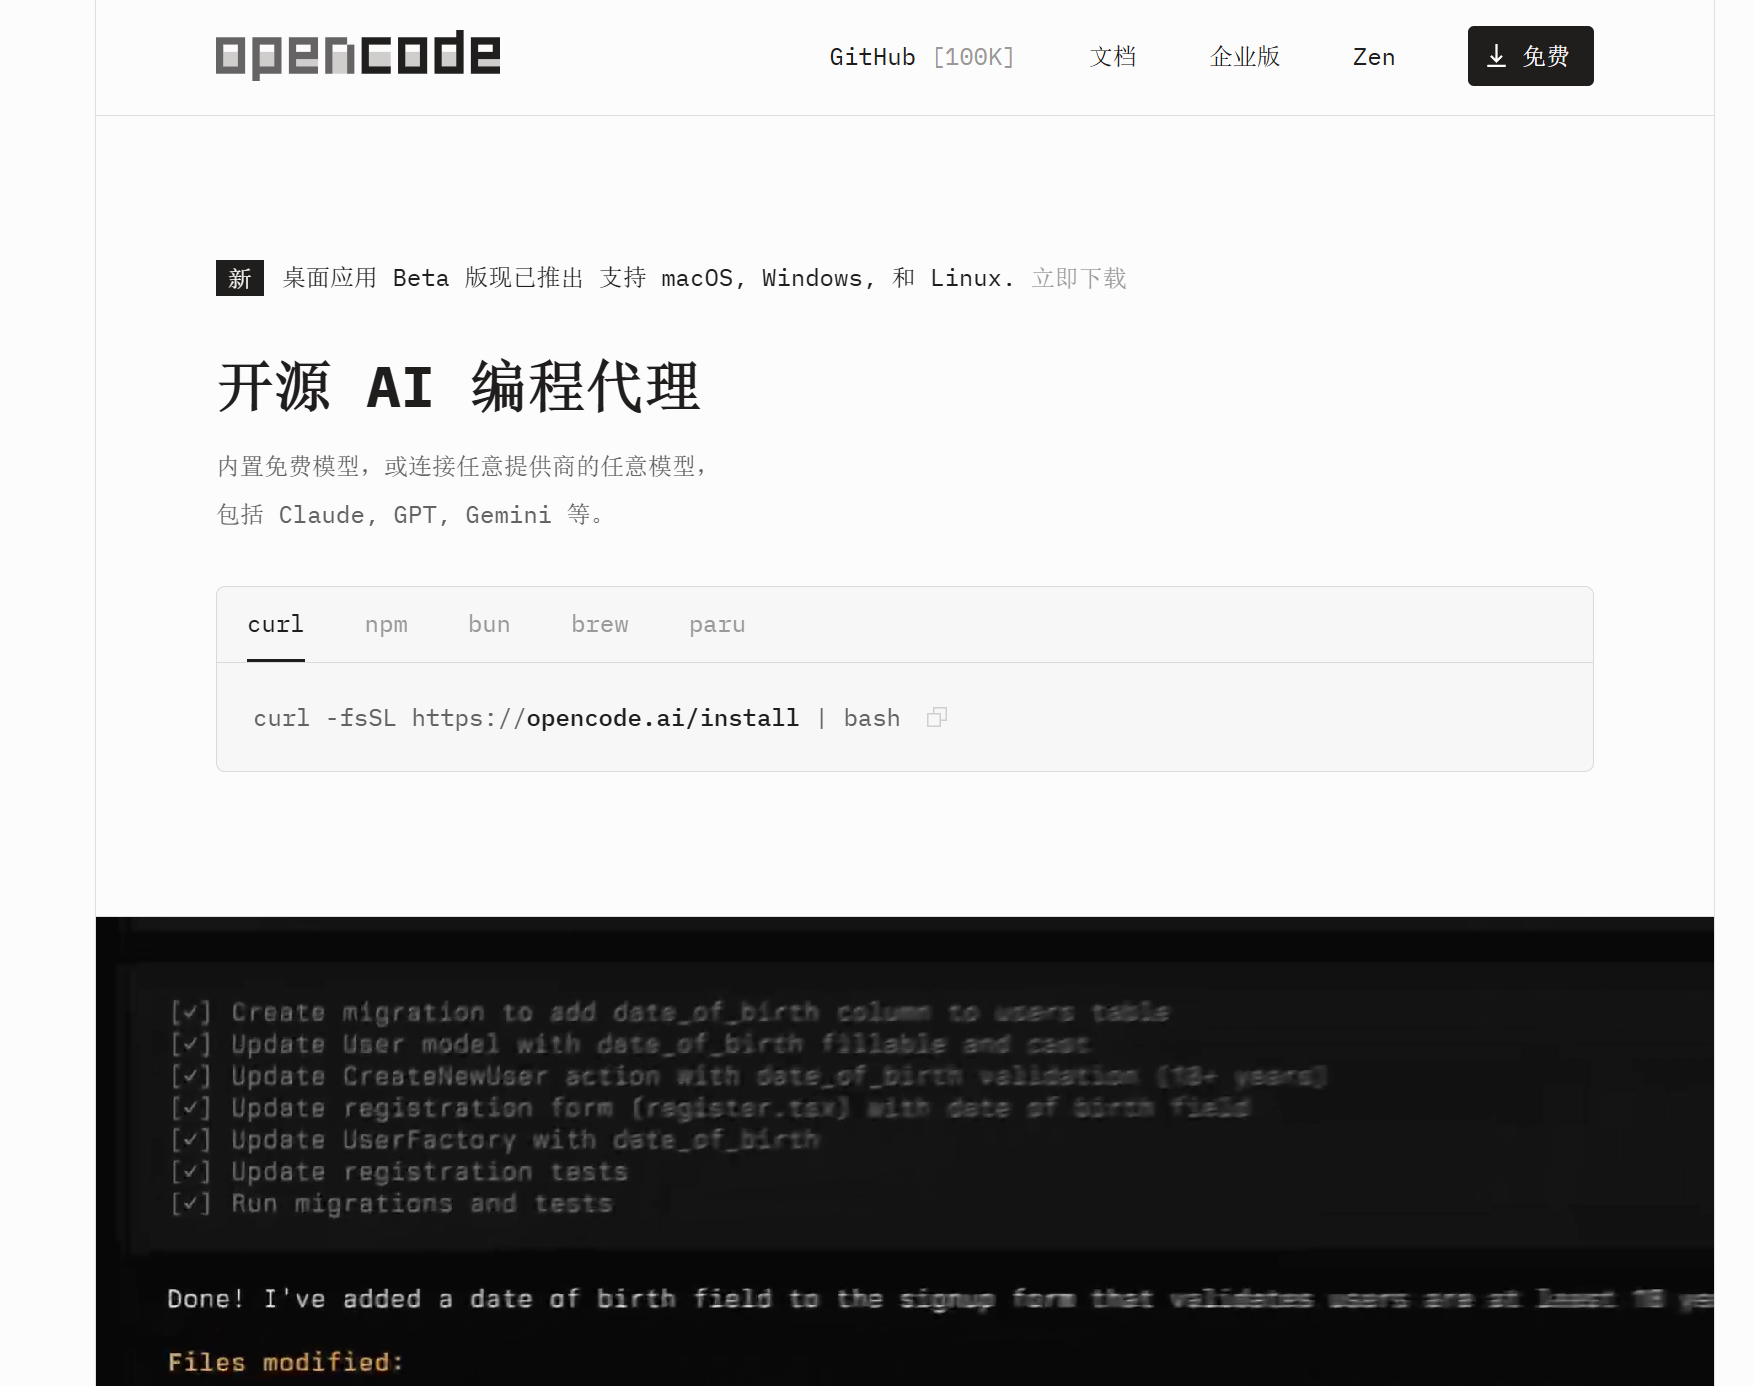Go to the 企业版 enterprise page
Screen dimensions: 1754x1386
(1244, 57)
